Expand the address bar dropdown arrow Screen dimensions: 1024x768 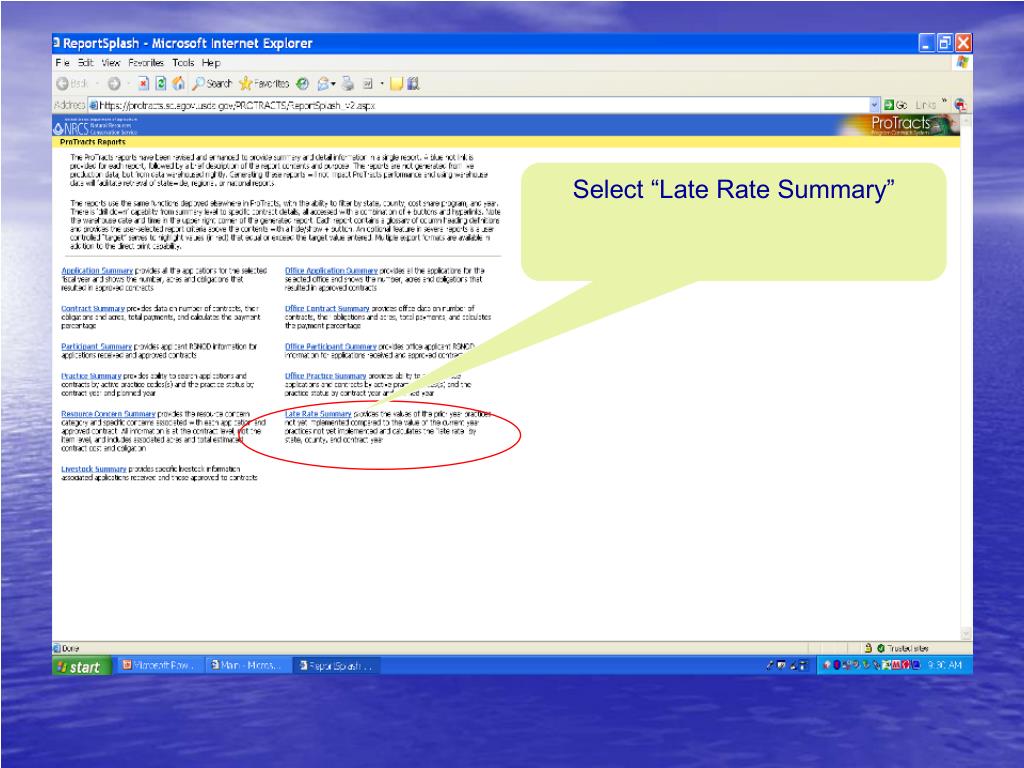click(x=874, y=104)
